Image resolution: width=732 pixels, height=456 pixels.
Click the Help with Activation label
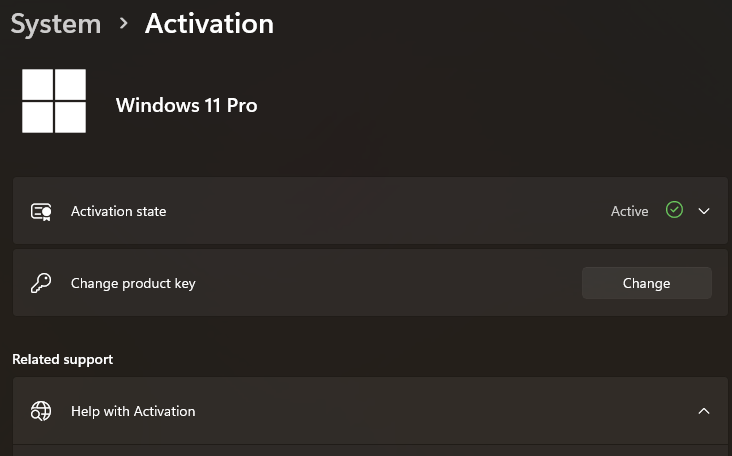(133, 411)
